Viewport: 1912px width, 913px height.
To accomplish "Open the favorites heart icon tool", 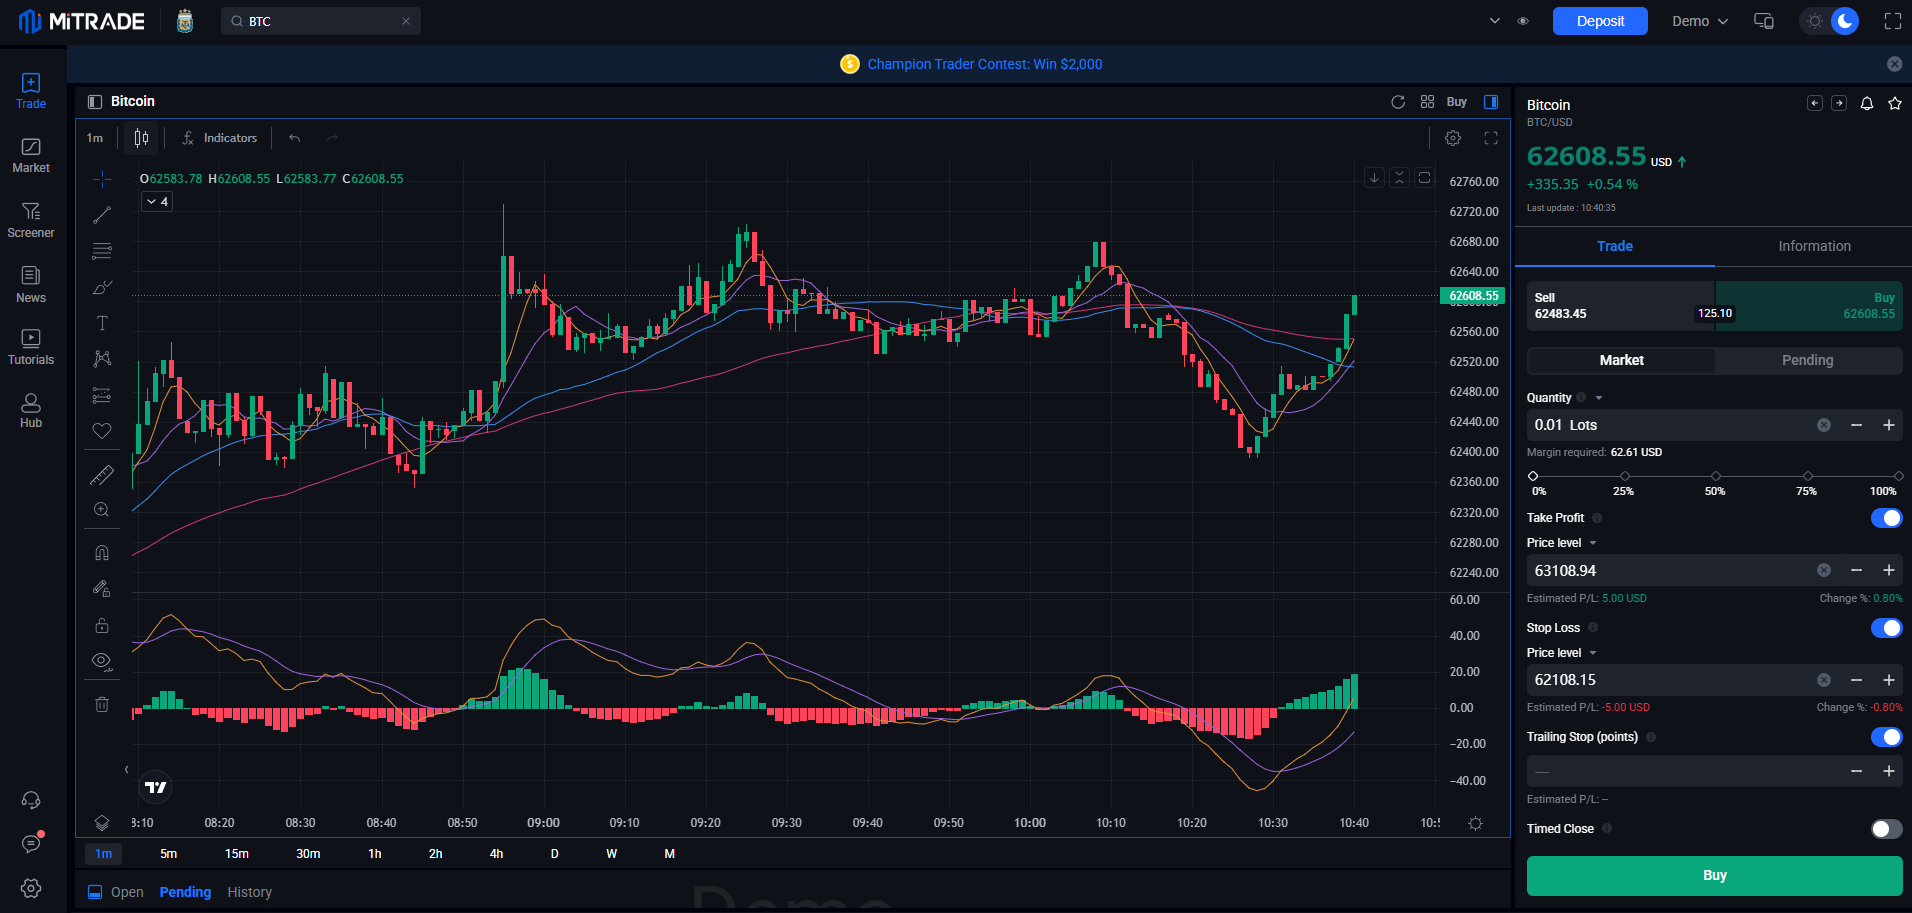I will tap(102, 431).
